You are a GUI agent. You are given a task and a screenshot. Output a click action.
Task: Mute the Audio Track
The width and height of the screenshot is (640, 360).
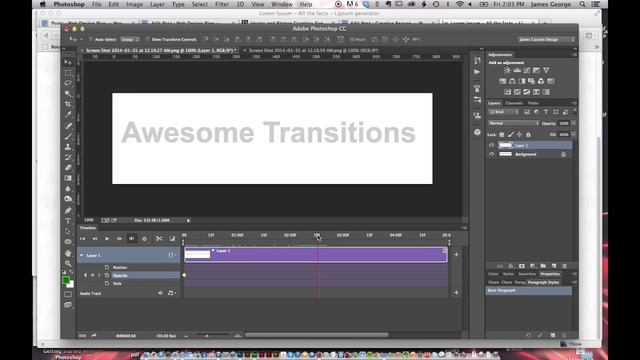[x=160, y=293]
